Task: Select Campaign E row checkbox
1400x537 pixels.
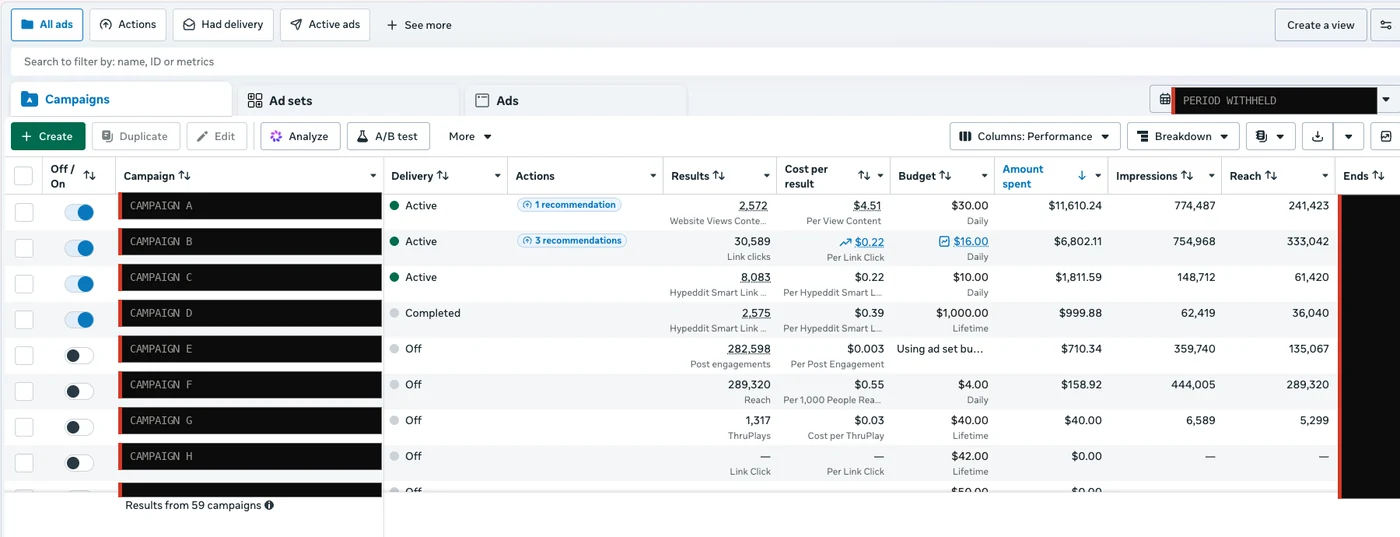Action: pos(24,355)
